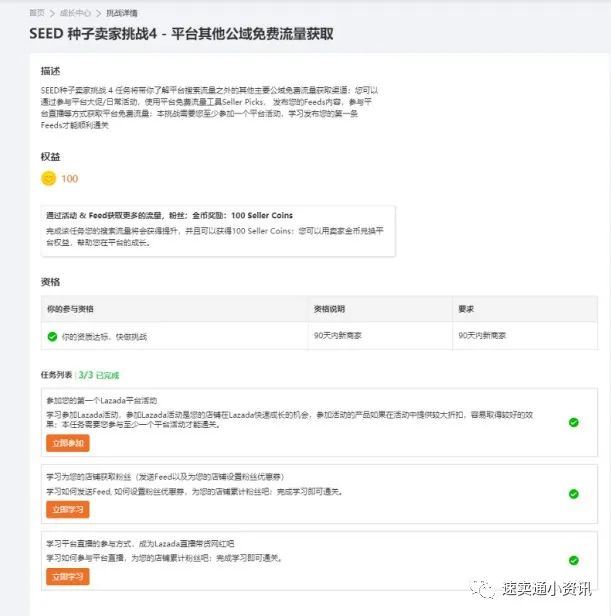The height and width of the screenshot is (616, 611).
Task: Click the 100 coins reward value
Action: (x=70, y=179)
